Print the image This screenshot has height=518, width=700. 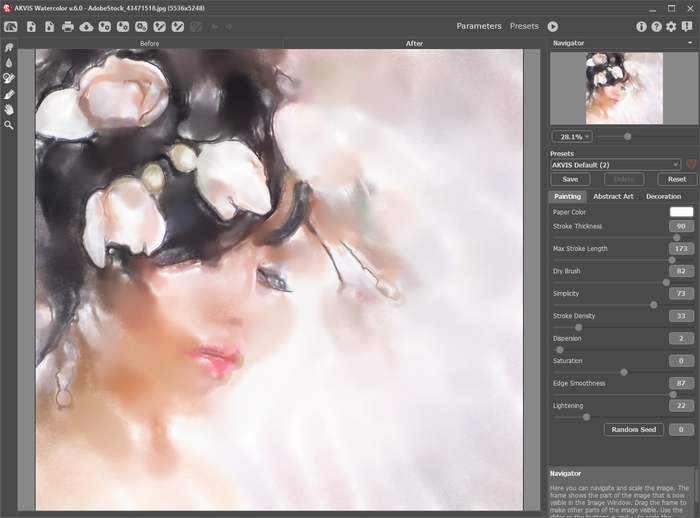coord(67,27)
